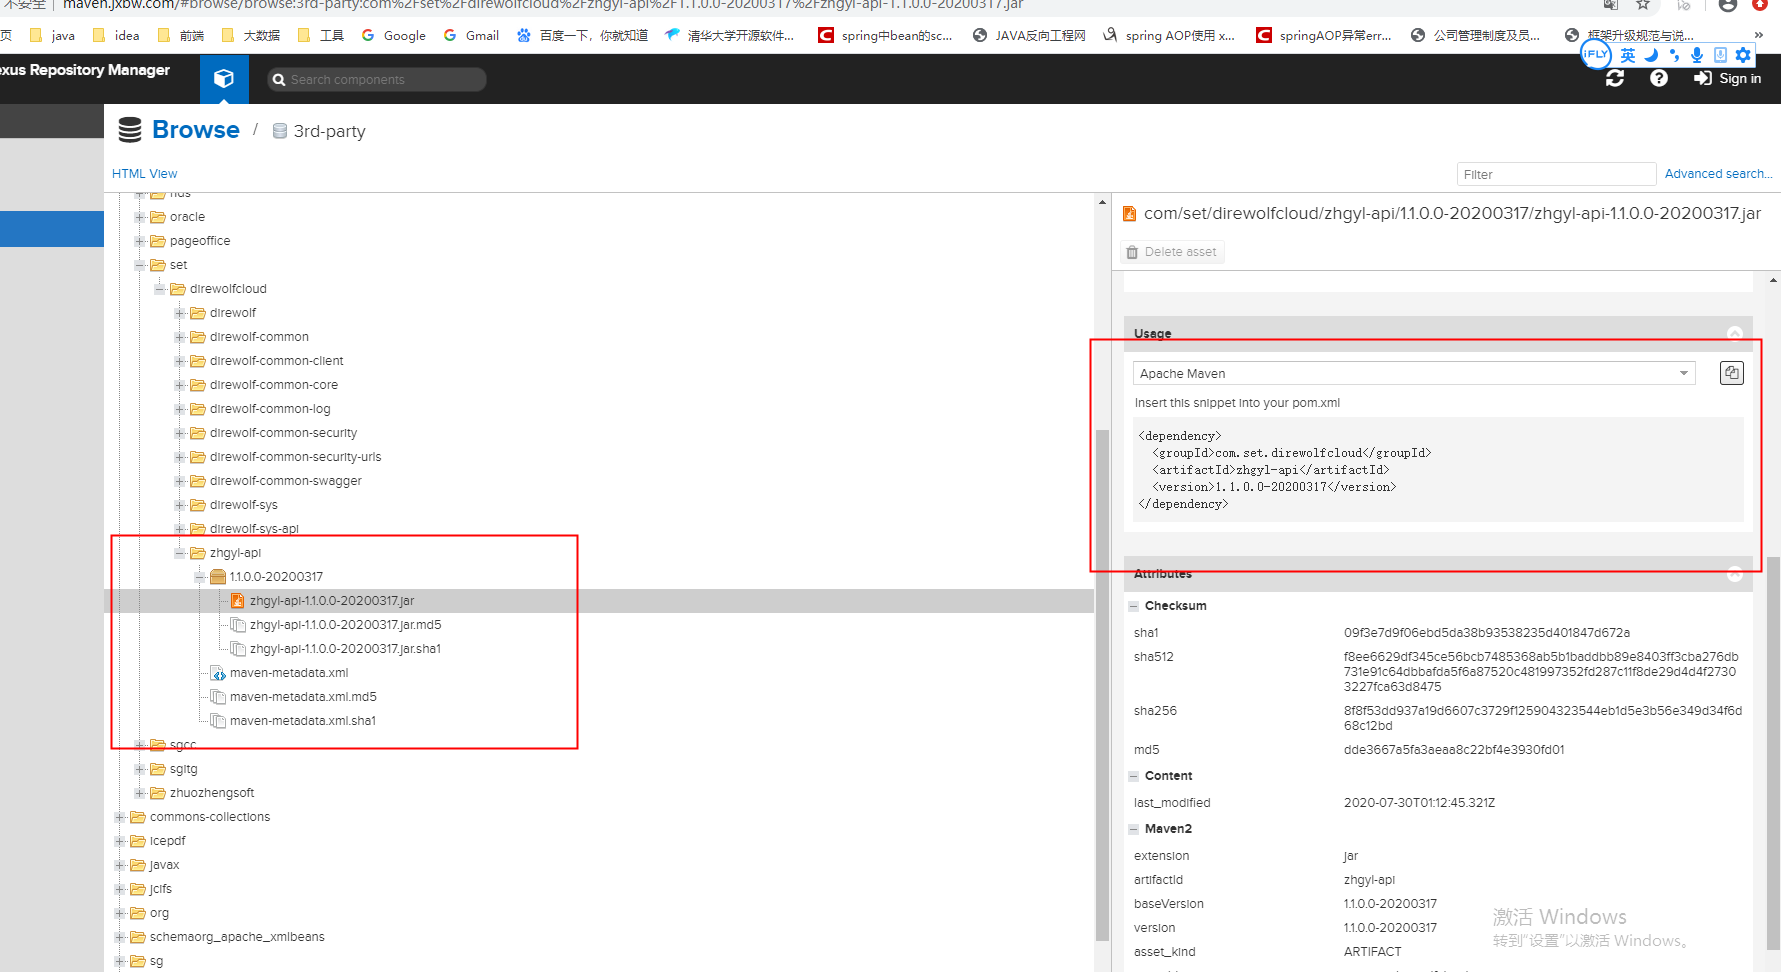The image size is (1781, 972).
Task: Show more bookmarks overflow chevron
Action: (x=1759, y=35)
